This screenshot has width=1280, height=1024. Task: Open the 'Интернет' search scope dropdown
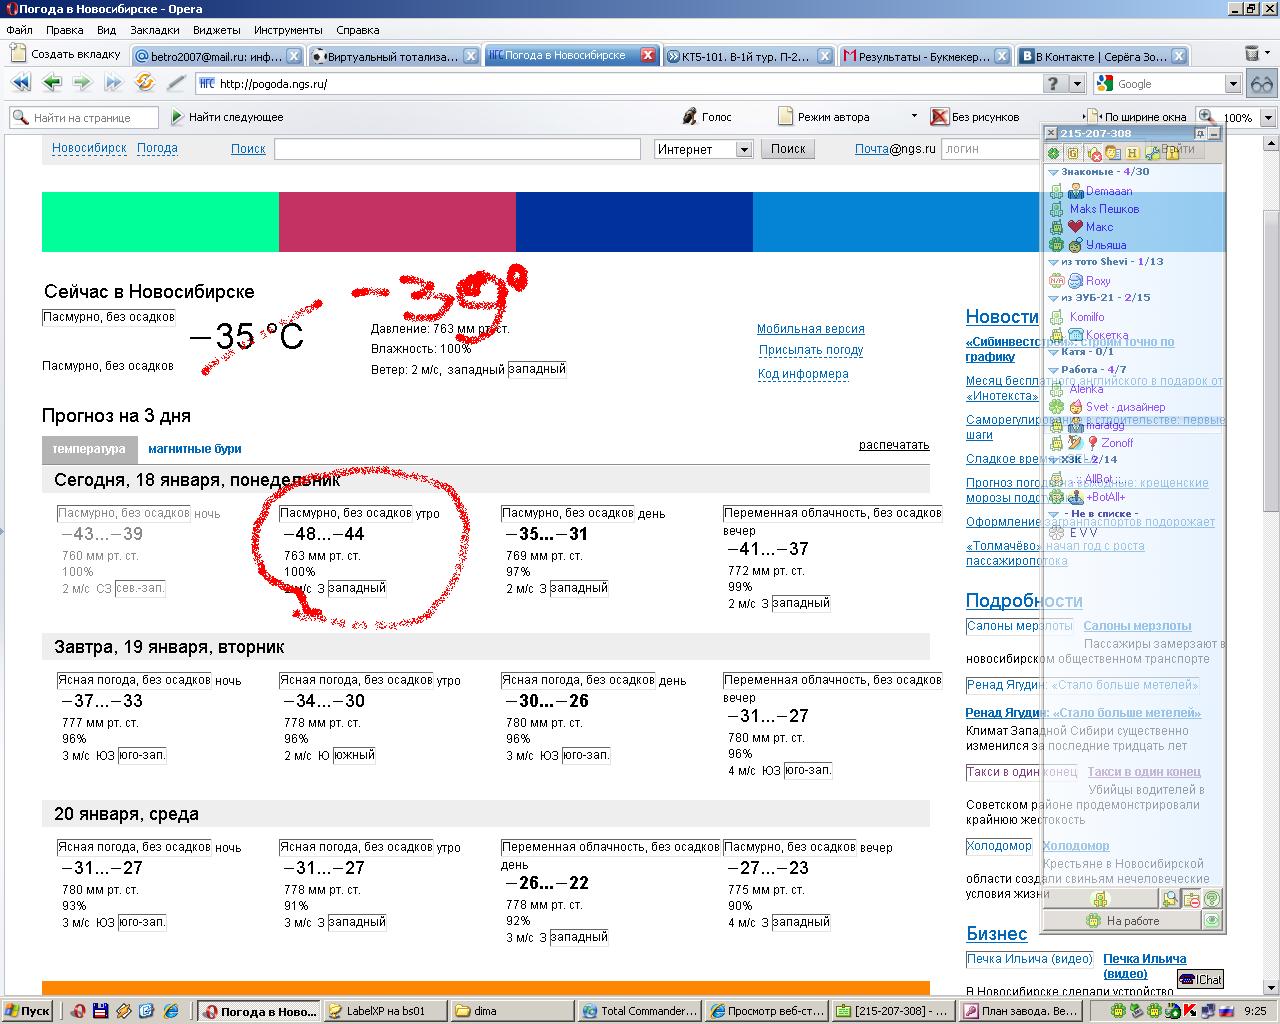click(x=744, y=149)
